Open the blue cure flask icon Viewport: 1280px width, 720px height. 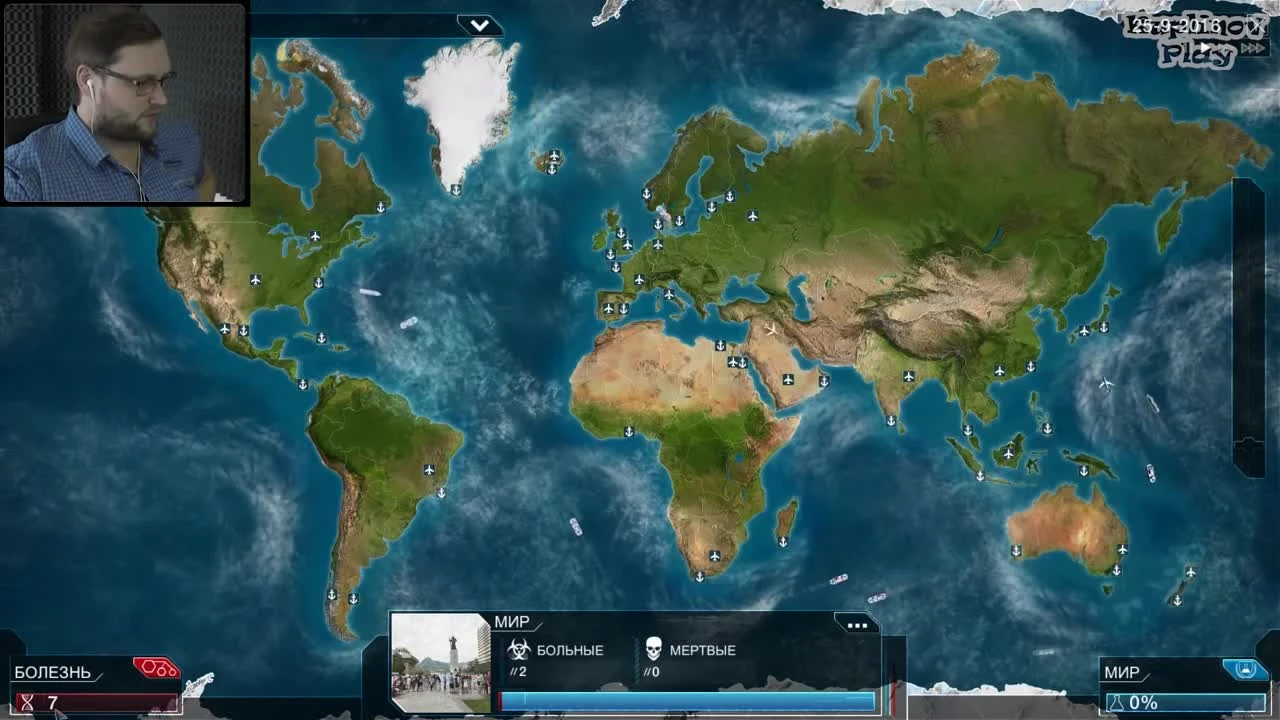(x=1246, y=669)
